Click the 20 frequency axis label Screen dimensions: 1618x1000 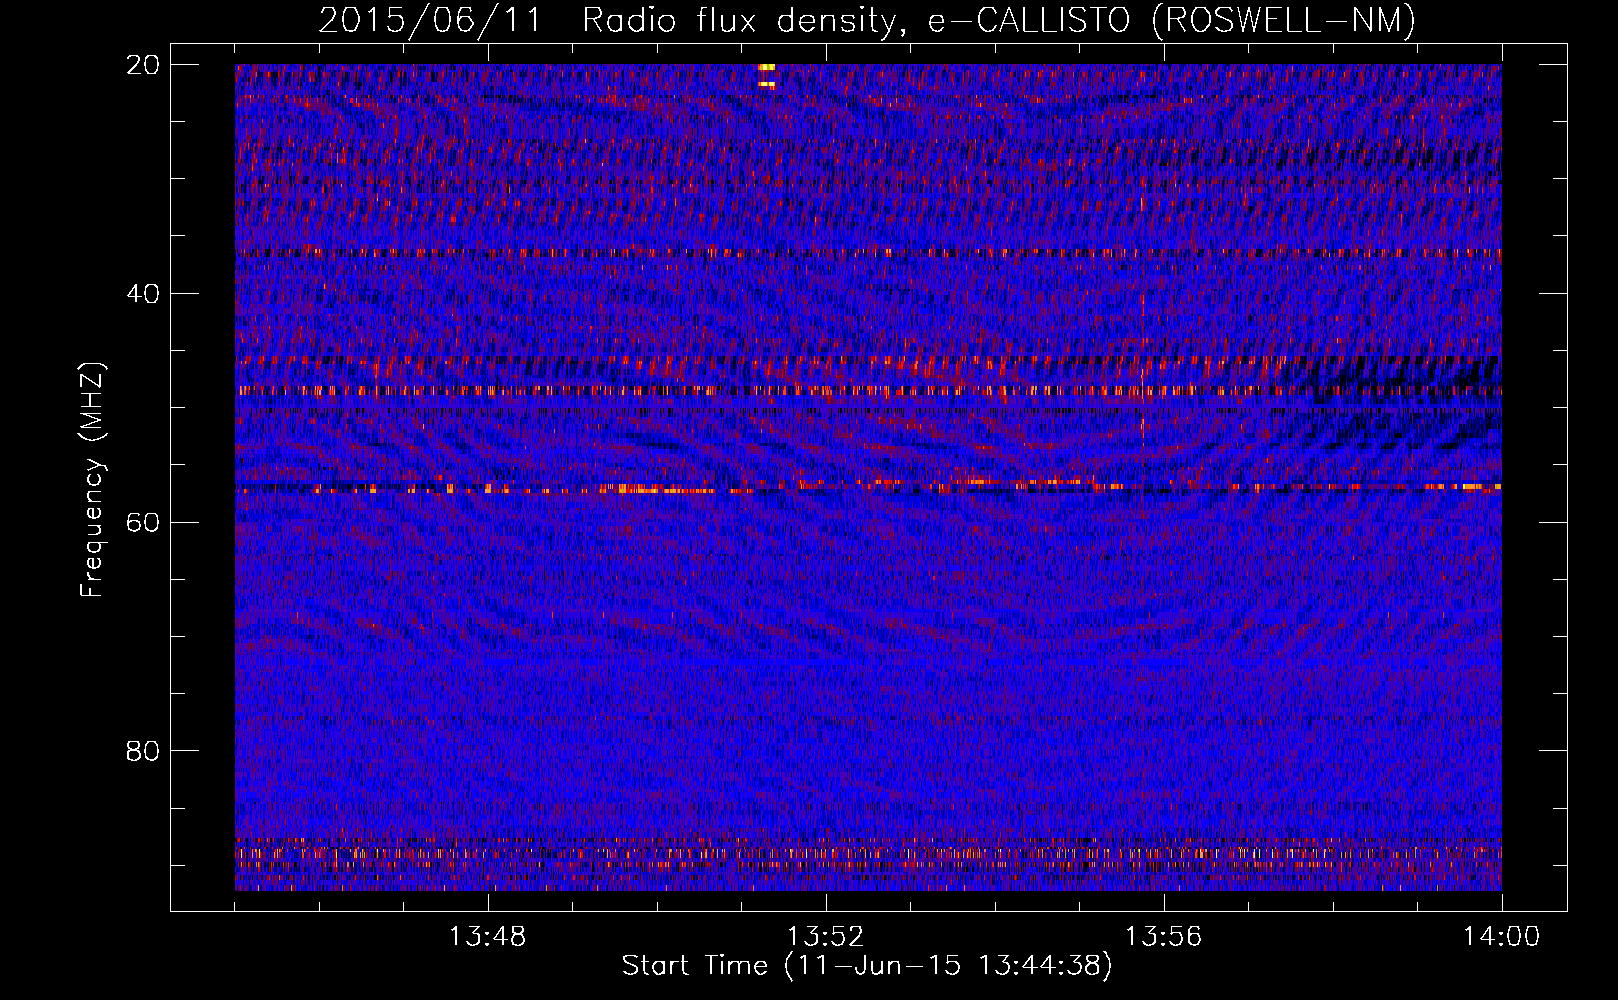tap(144, 65)
